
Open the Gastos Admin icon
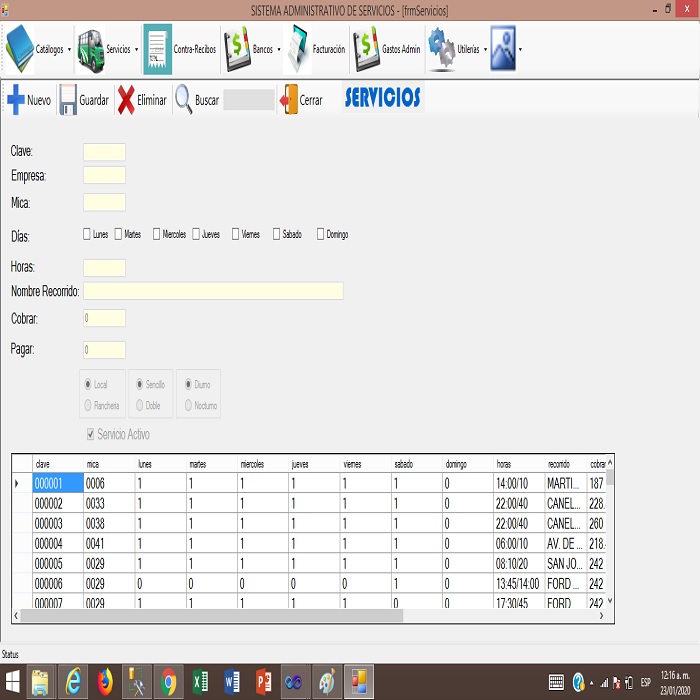(367, 48)
